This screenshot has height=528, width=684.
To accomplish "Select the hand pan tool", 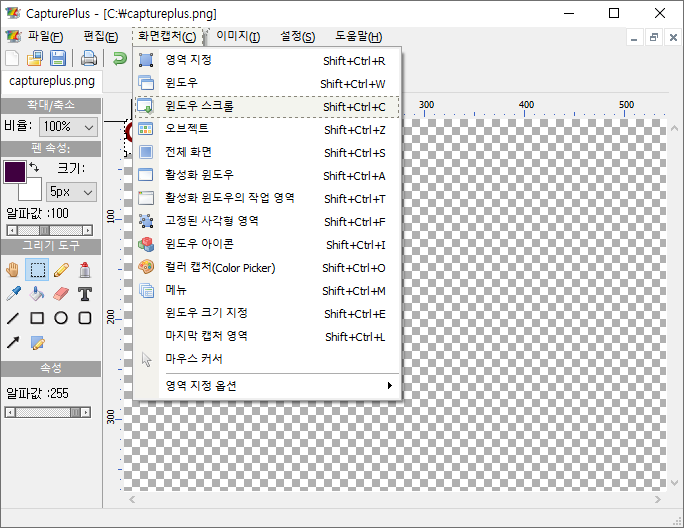I will (13, 269).
